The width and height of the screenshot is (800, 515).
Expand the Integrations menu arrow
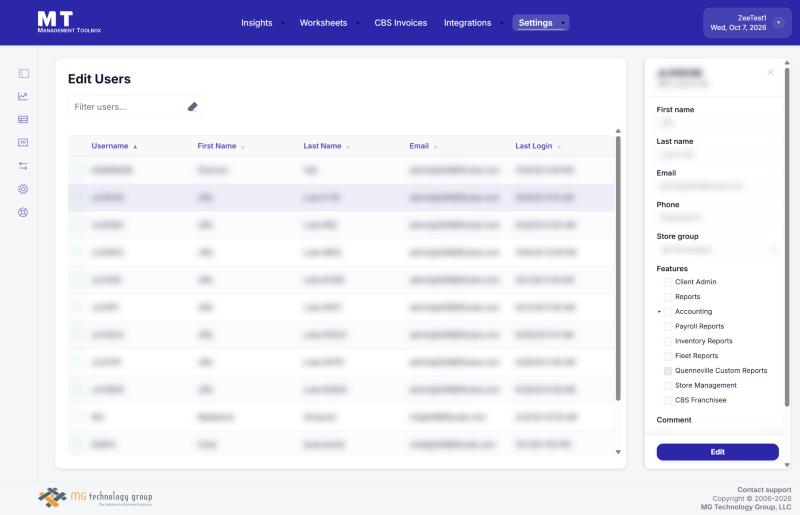click(x=502, y=23)
